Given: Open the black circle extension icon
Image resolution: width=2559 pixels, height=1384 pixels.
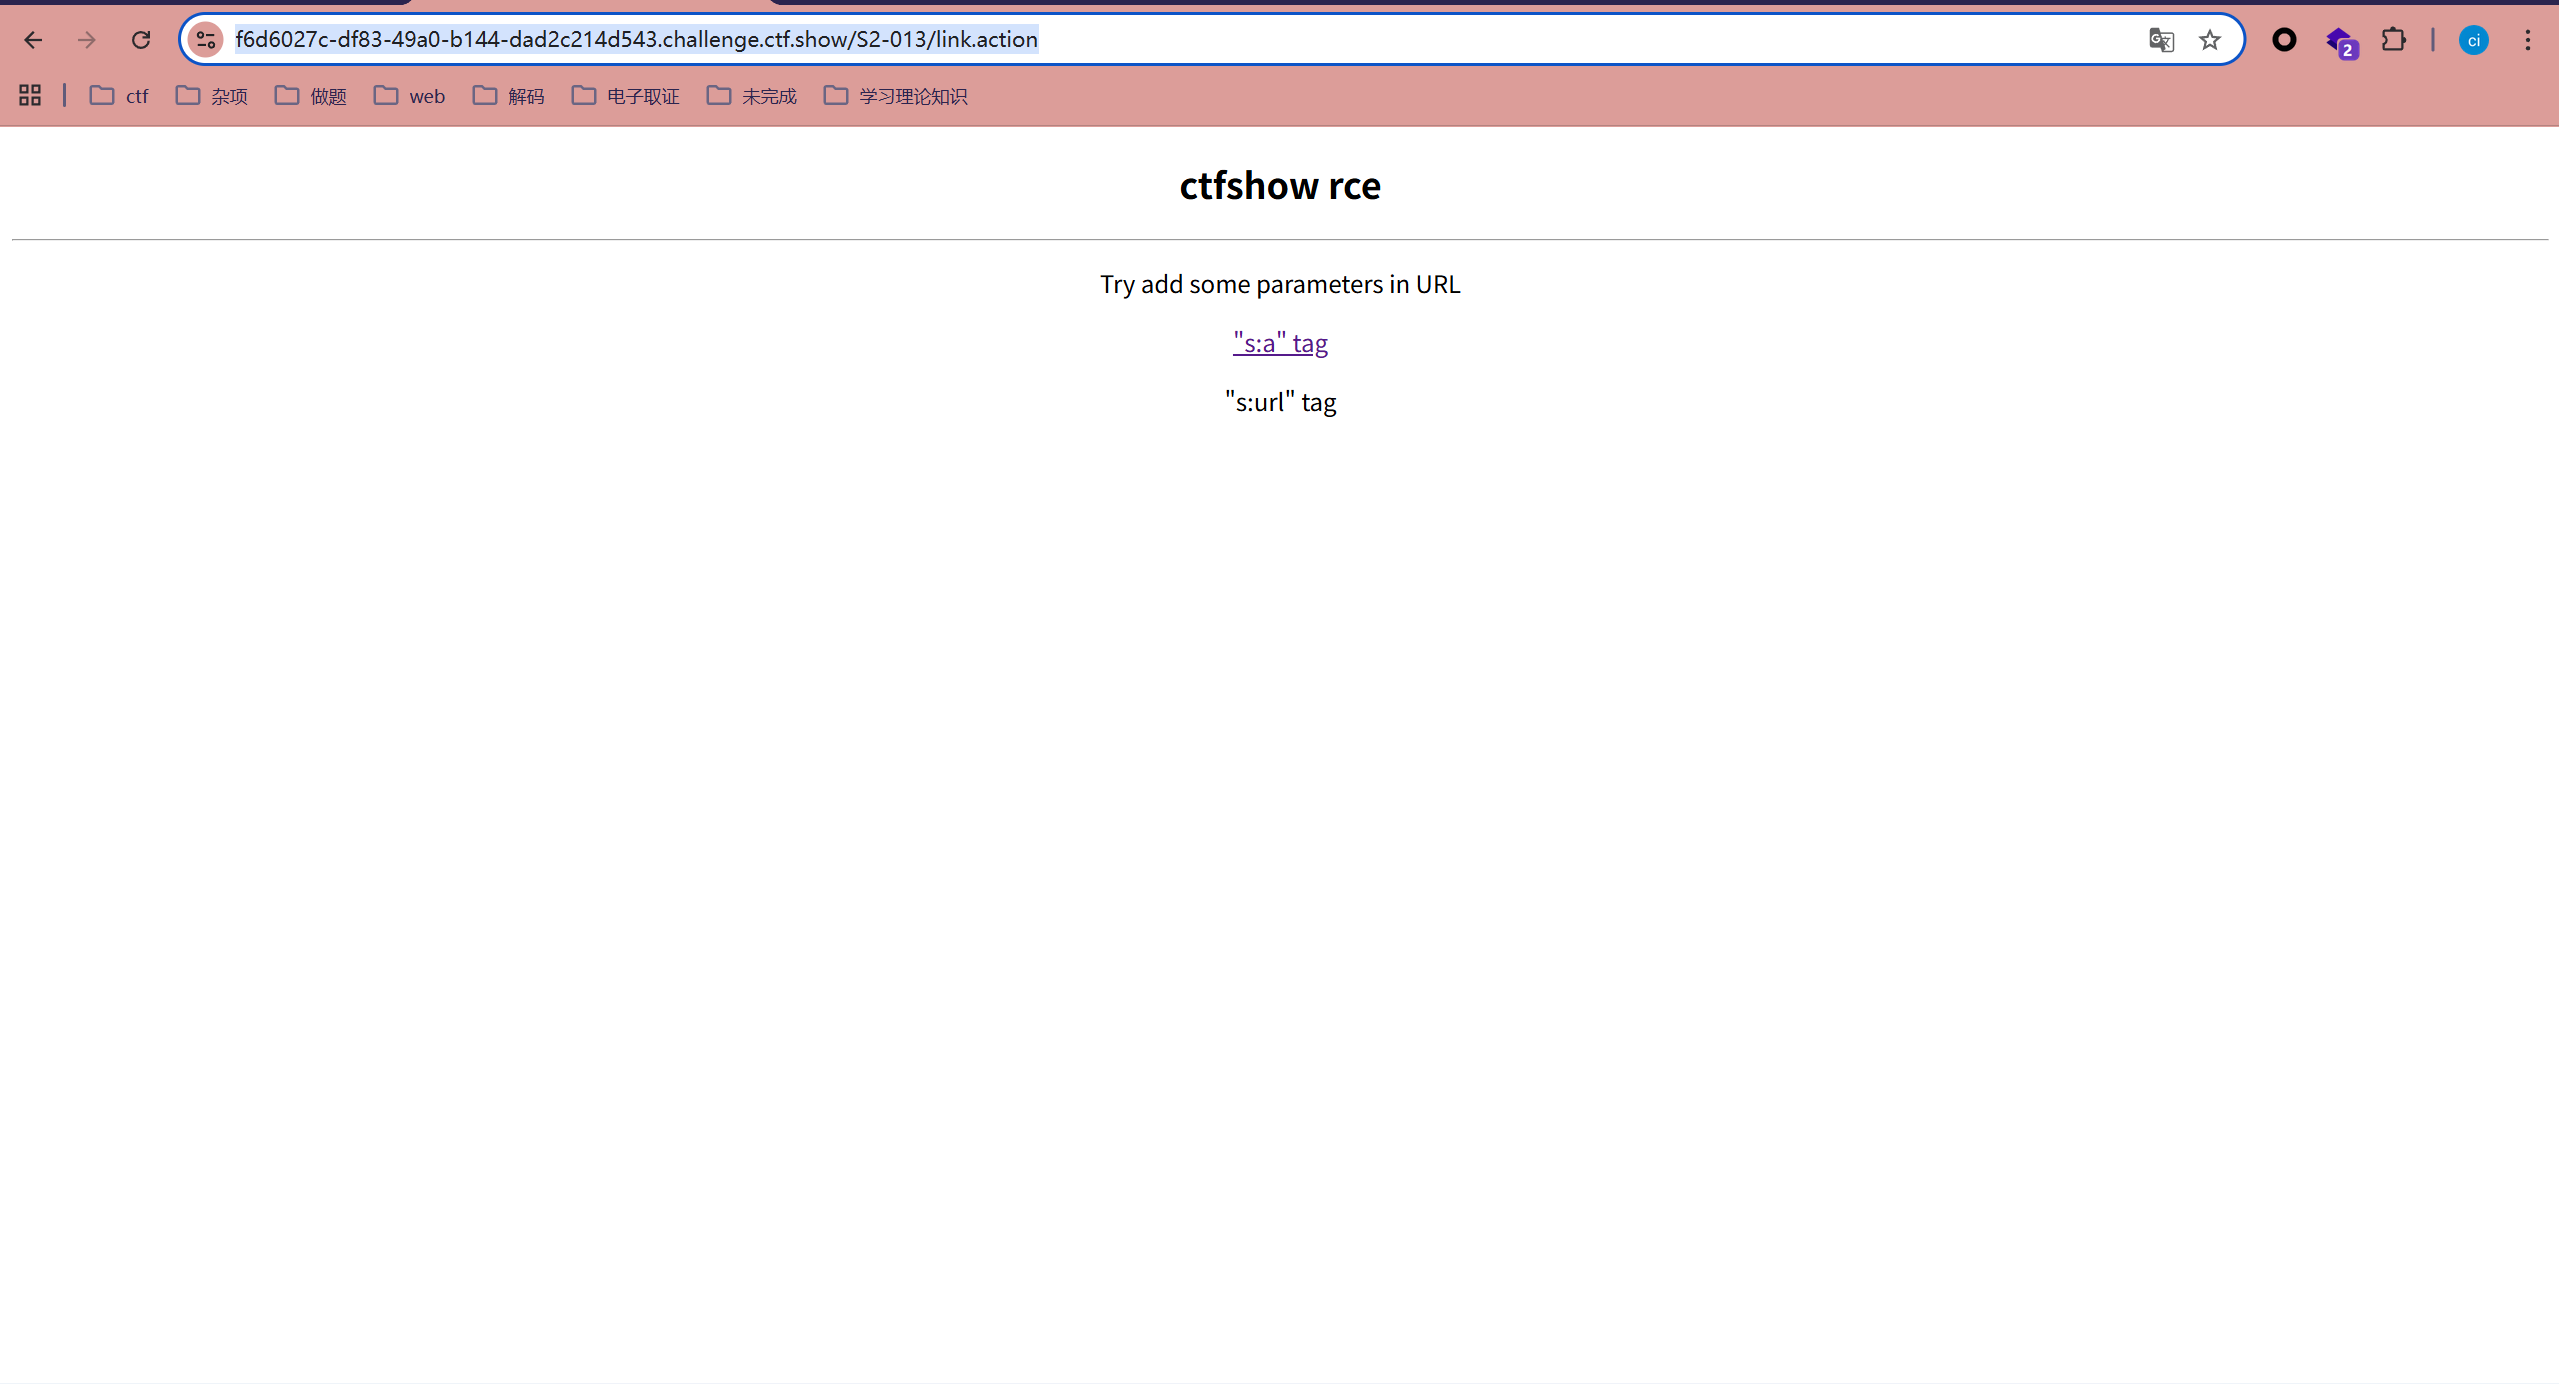Looking at the screenshot, I should 2284,40.
